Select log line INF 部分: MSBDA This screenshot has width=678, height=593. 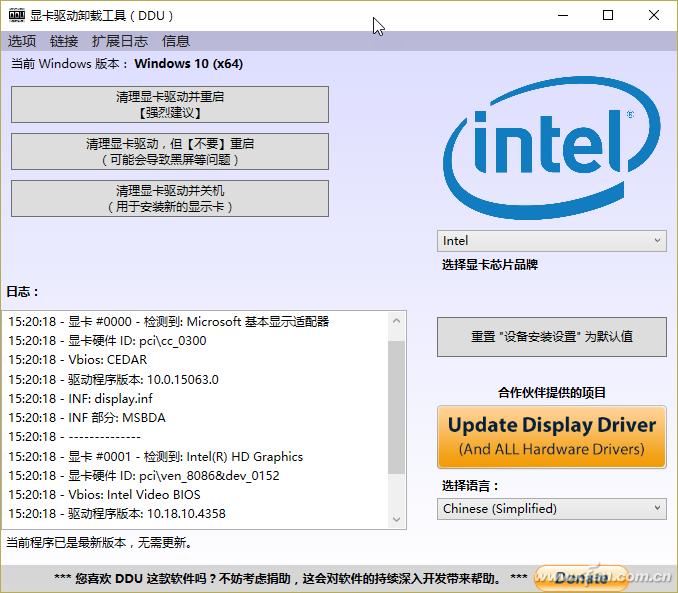[x=87, y=418]
